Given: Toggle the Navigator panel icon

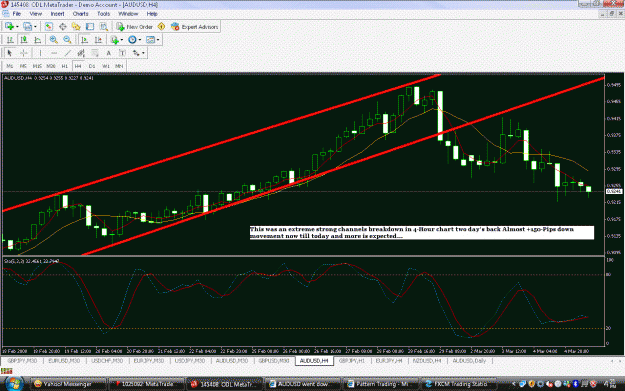Looking at the screenshot, I should pos(76,27).
